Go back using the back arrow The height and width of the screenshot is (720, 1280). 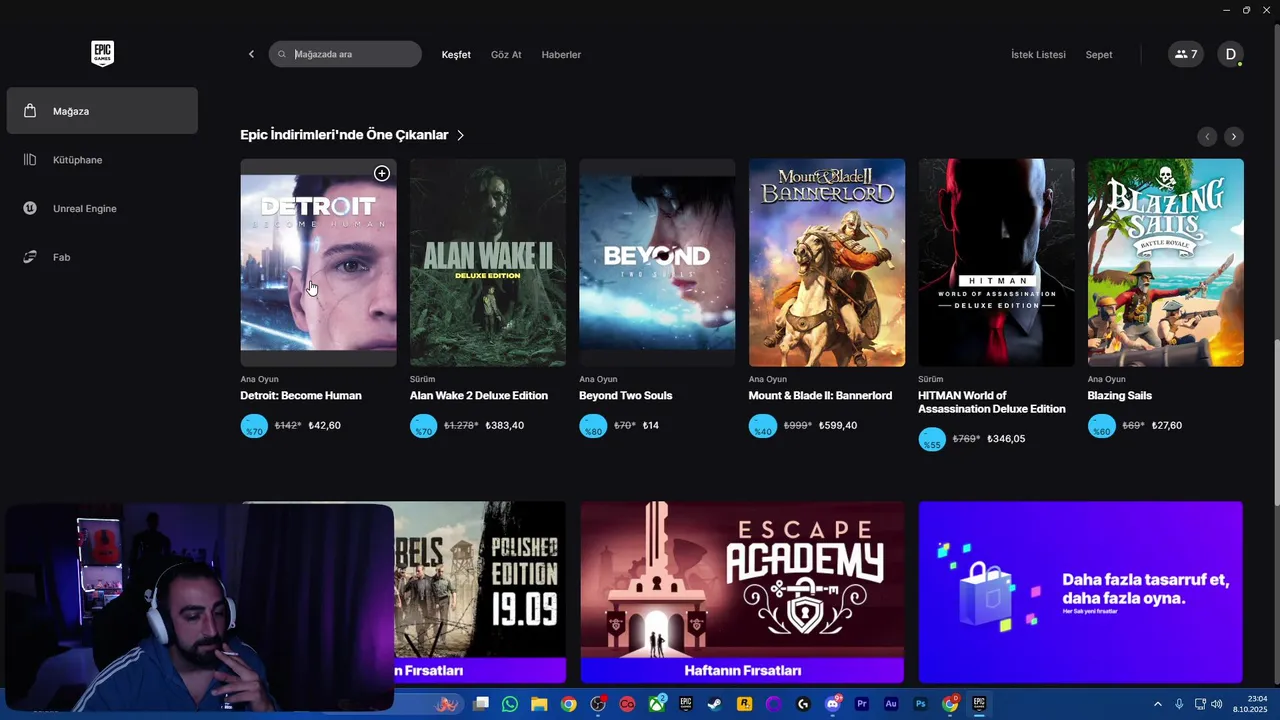click(251, 54)
